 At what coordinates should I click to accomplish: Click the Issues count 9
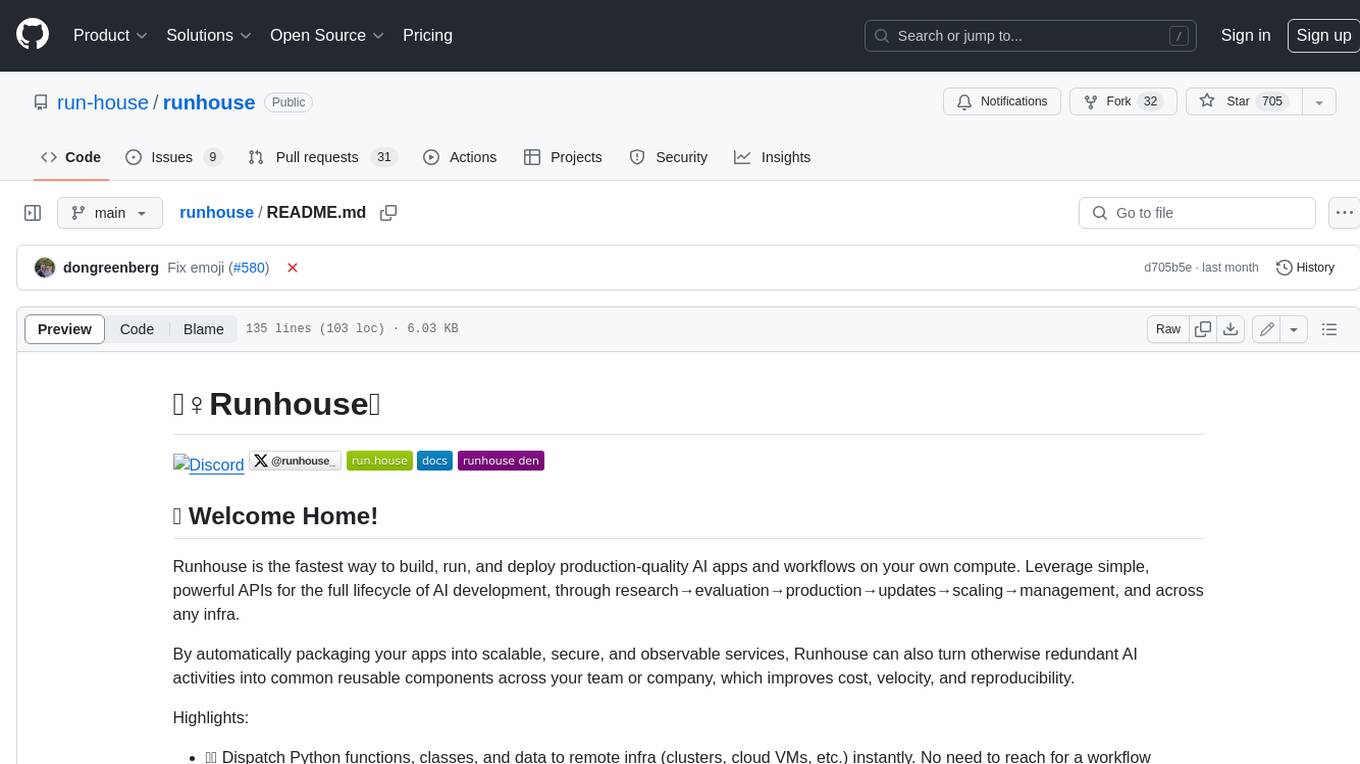(212, 157)
